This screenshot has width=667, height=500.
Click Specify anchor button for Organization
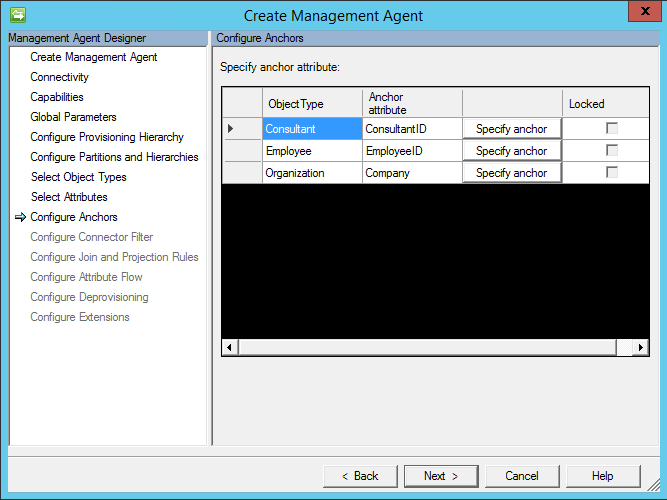coord(512,173)
